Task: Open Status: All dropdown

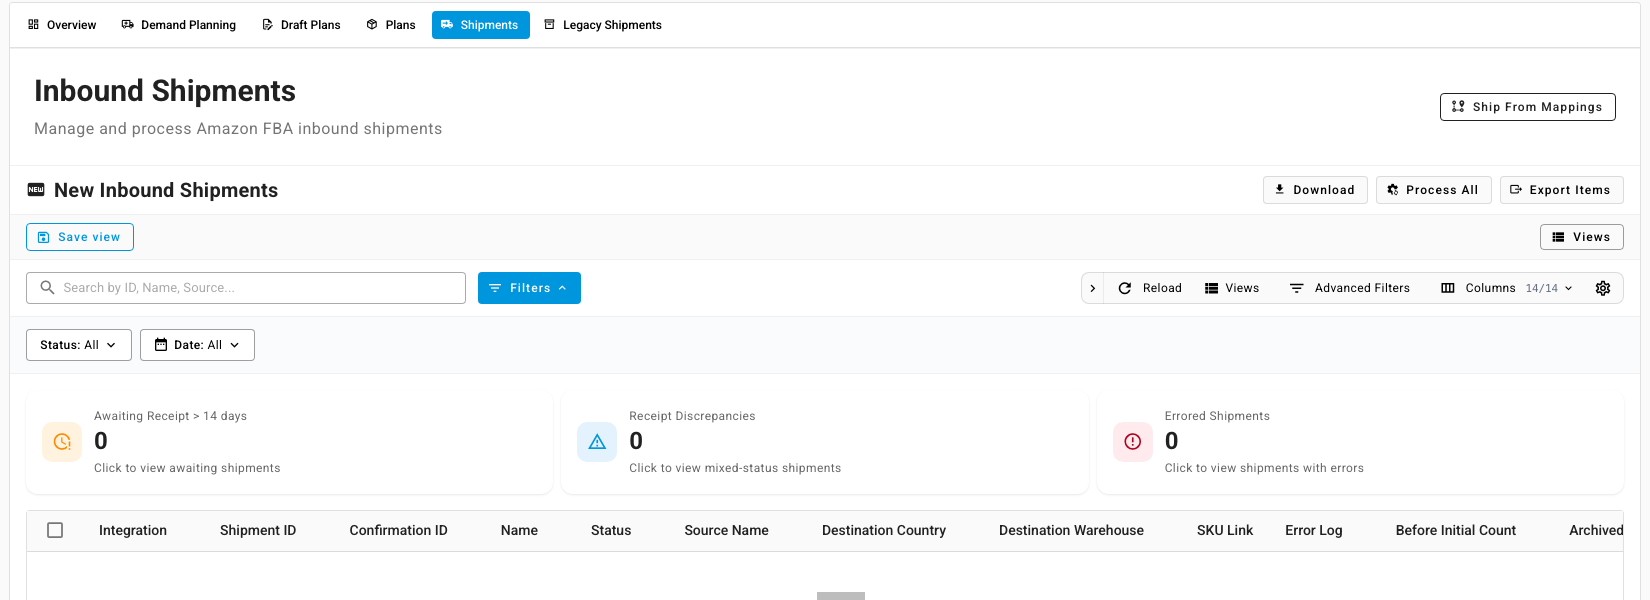Action: point(79,345)
